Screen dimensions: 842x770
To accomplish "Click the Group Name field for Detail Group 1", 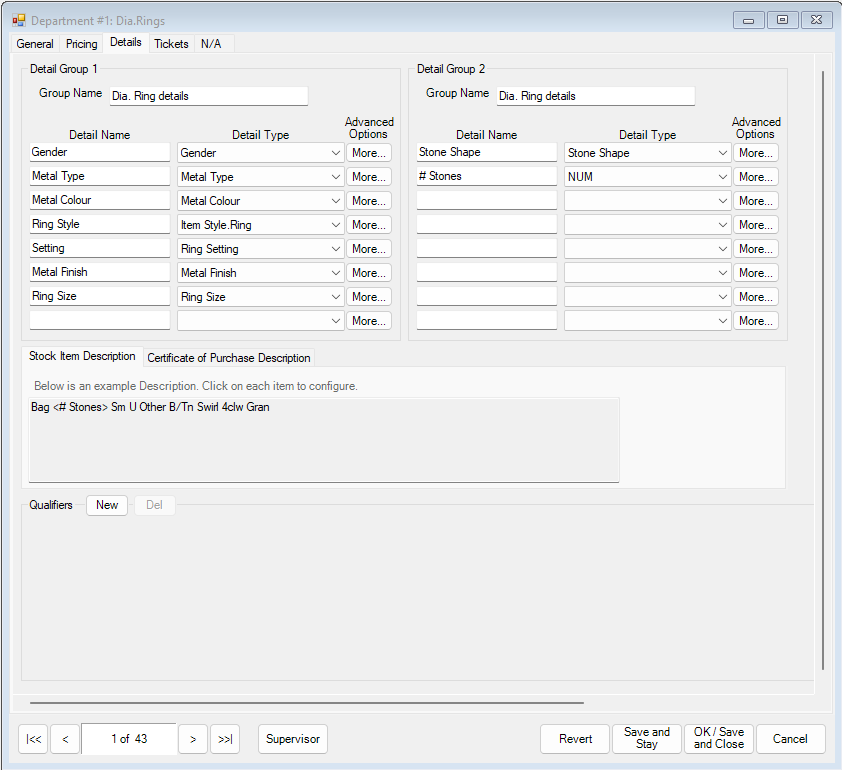I will [x=208, y=96].
